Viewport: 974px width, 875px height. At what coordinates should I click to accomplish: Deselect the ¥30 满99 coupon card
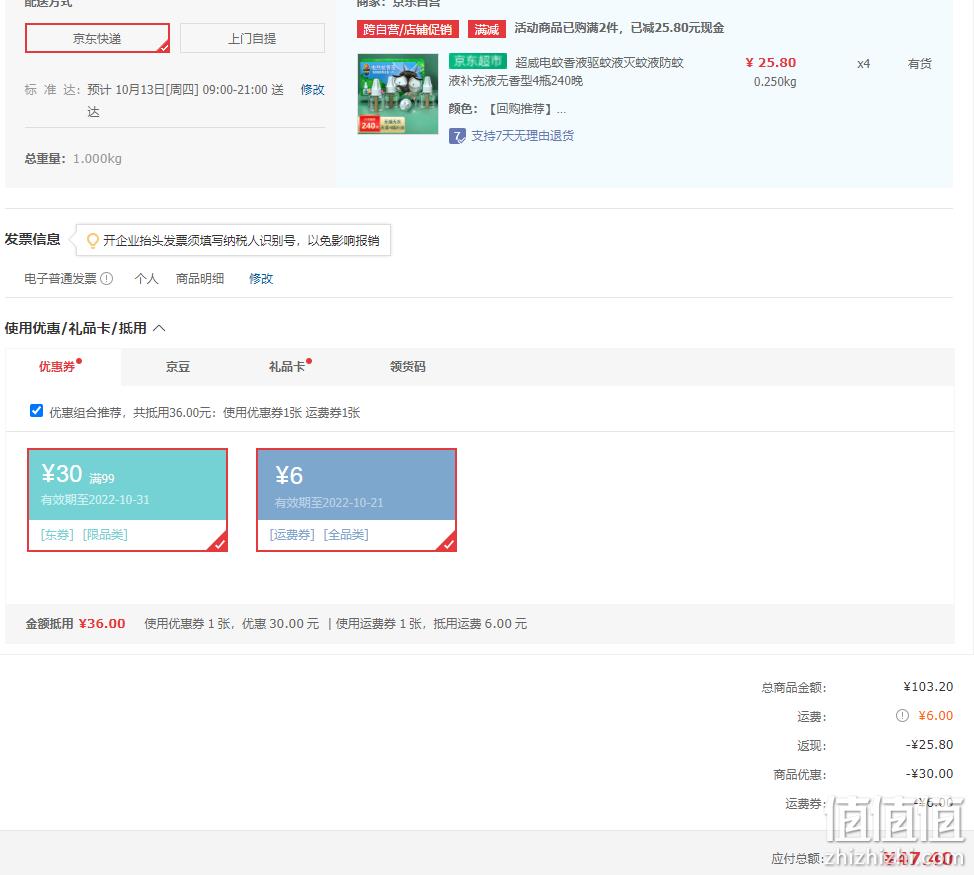pos(127,500)
